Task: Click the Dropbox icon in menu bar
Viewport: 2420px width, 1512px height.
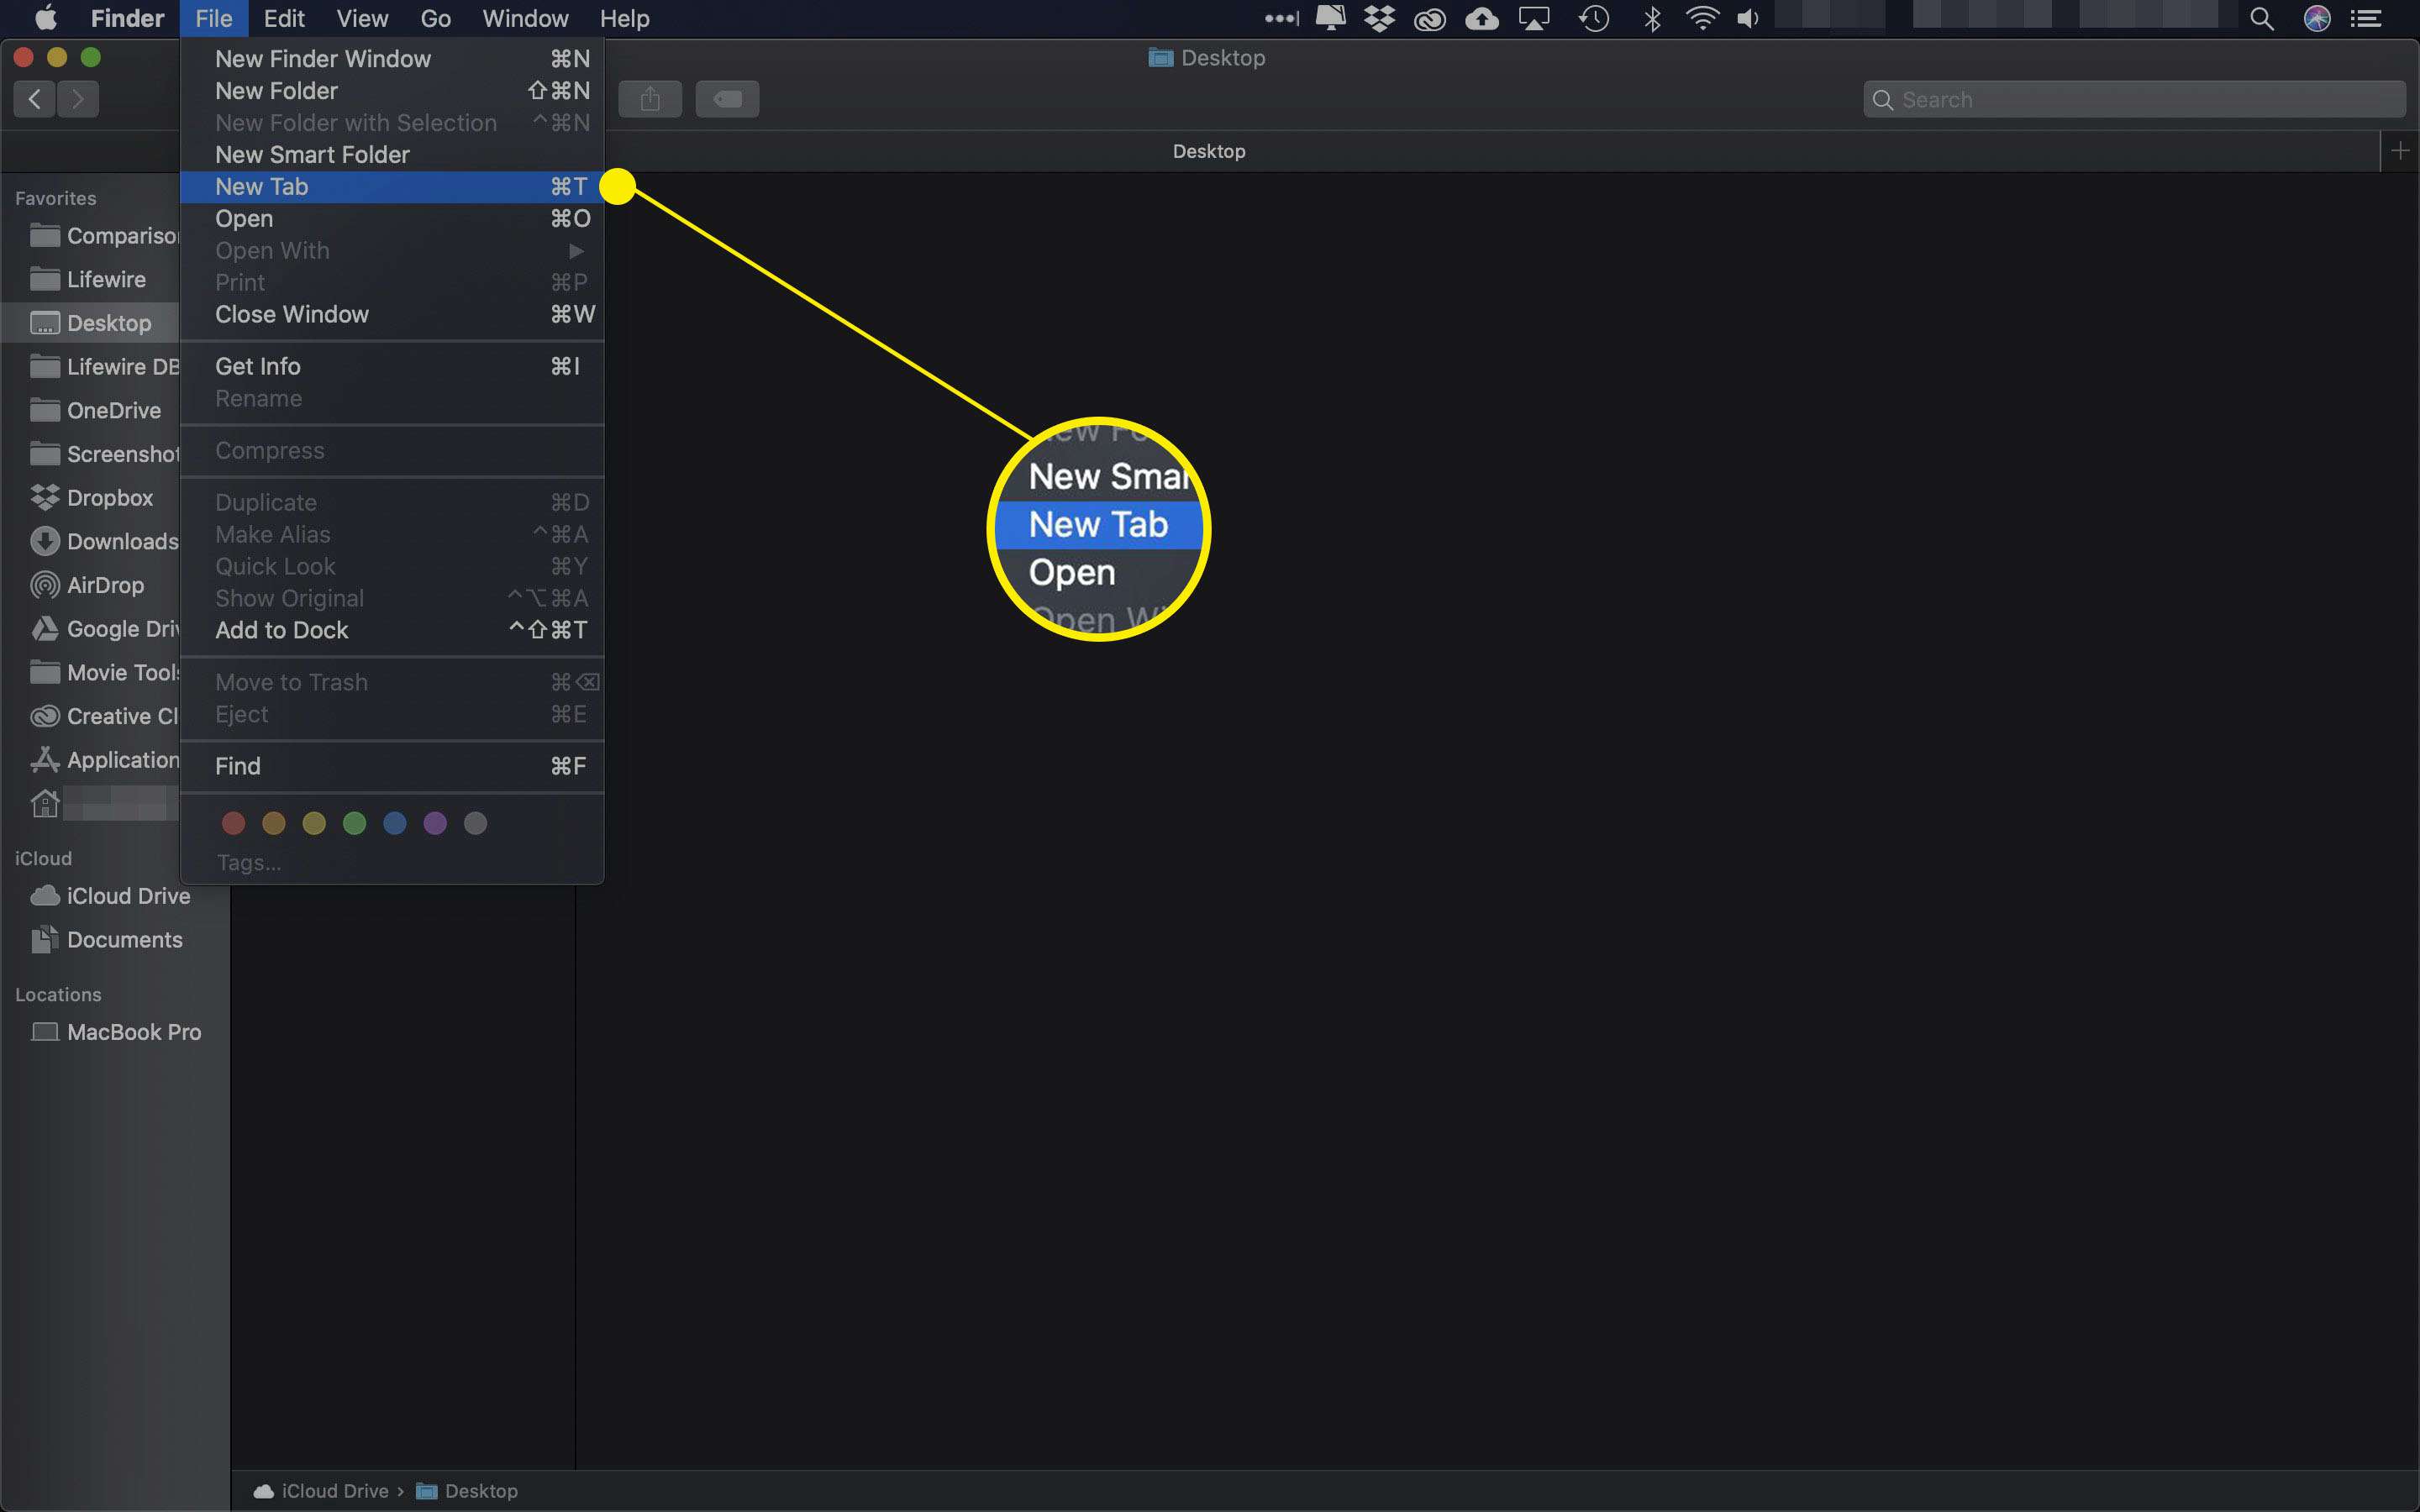Action: tap(1380, 18)
